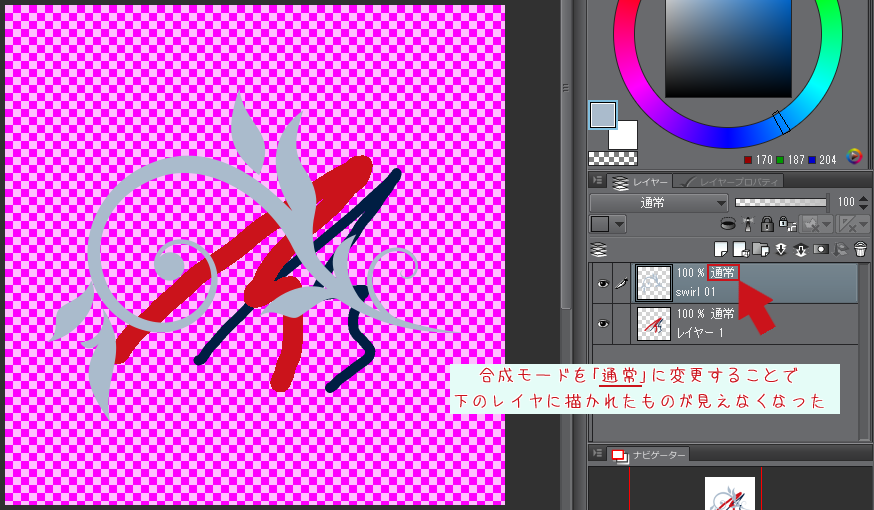Viewport: 874px width, 510px height.
Task: Click the 100 % 通常 text on レイヤー 1
Action: click(705, 314)
